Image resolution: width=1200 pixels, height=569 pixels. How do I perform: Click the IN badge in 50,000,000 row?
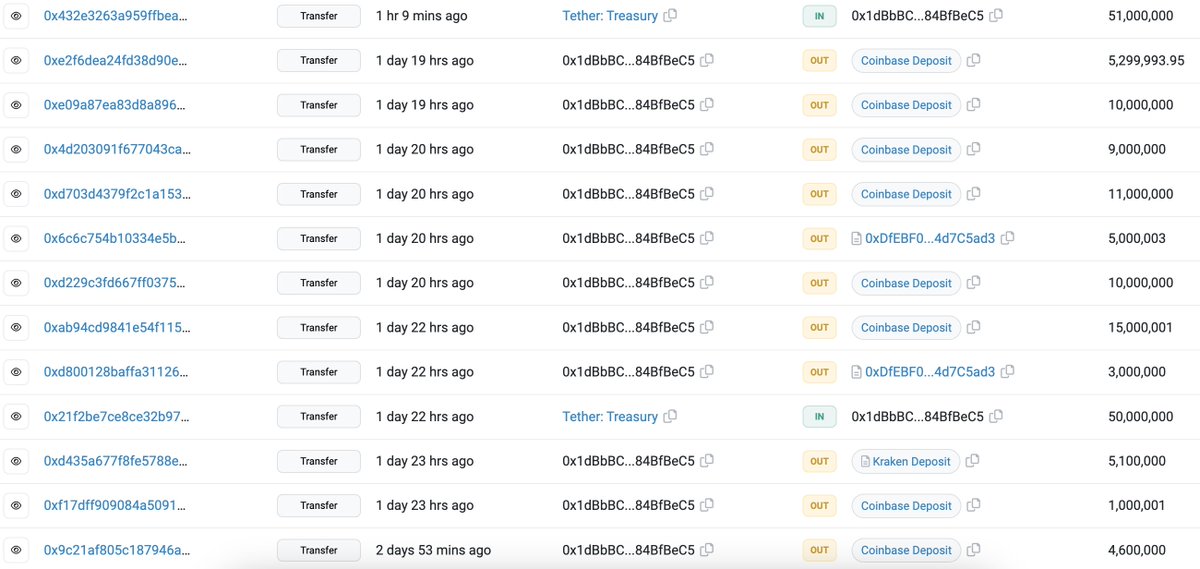tap(819, 416)
